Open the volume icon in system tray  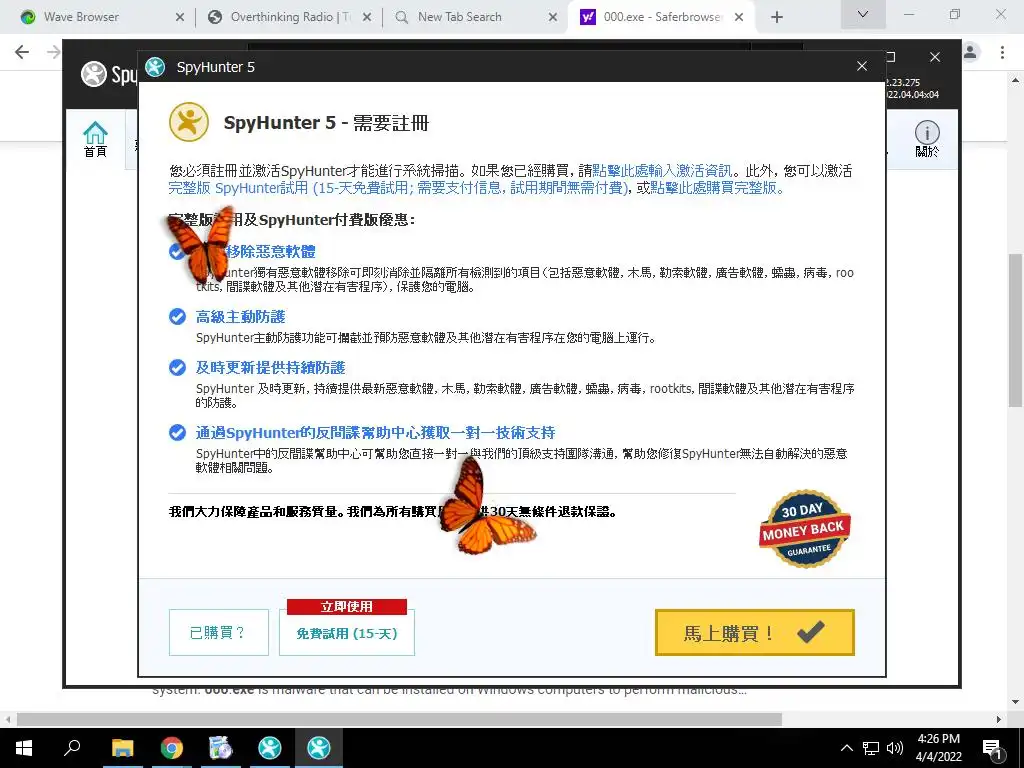(x=895, y=748)
